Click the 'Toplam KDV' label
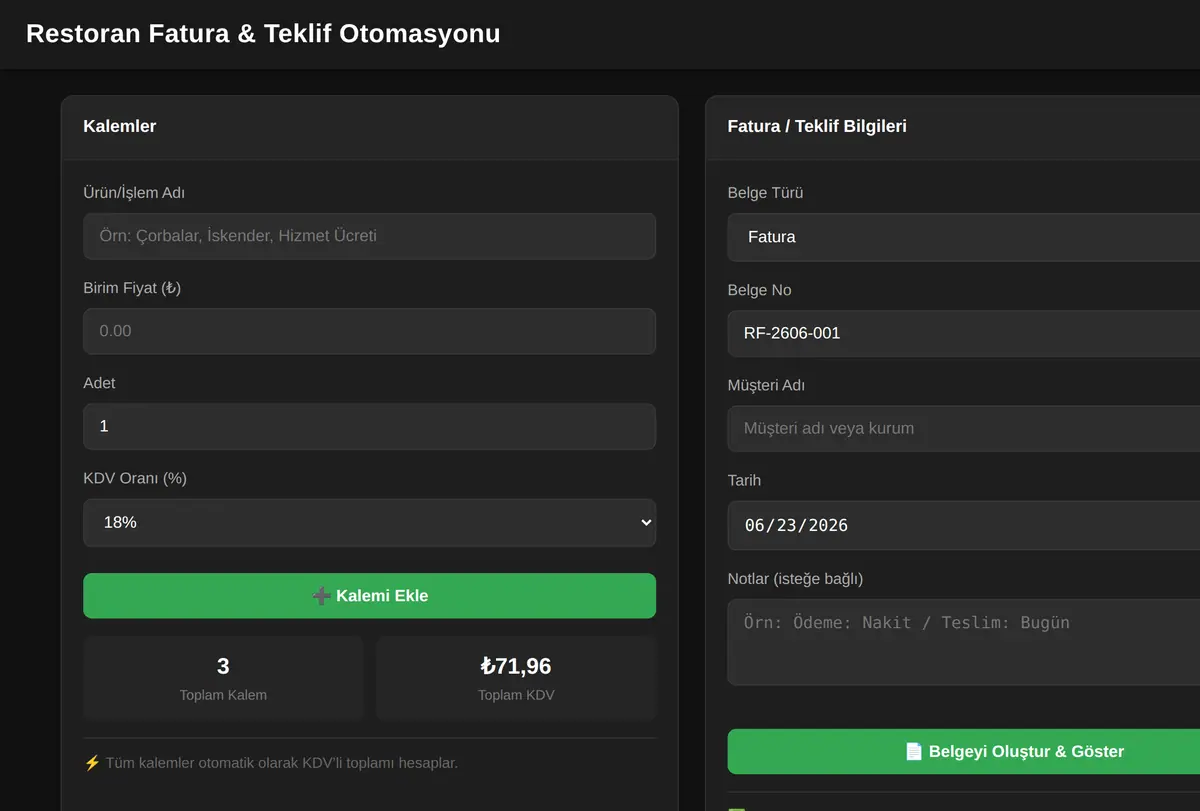The width and height of the screenshot is (1200, 811). (x=516, y=695)
